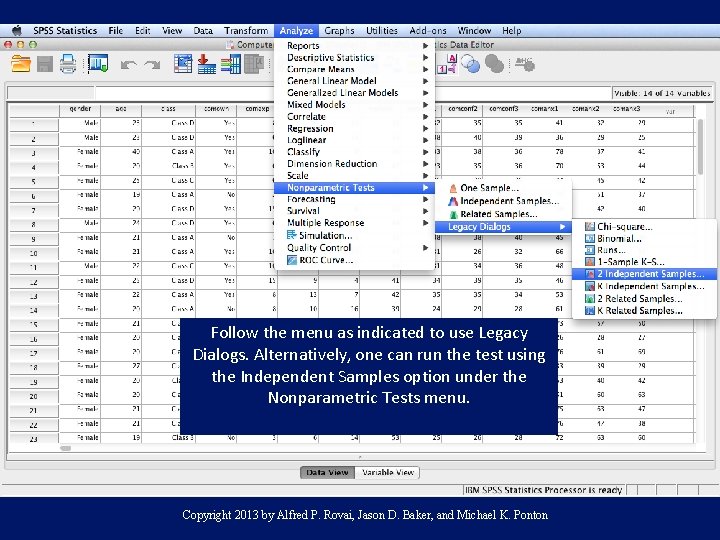Expand the Multiple Response submenu

[354, 223]
